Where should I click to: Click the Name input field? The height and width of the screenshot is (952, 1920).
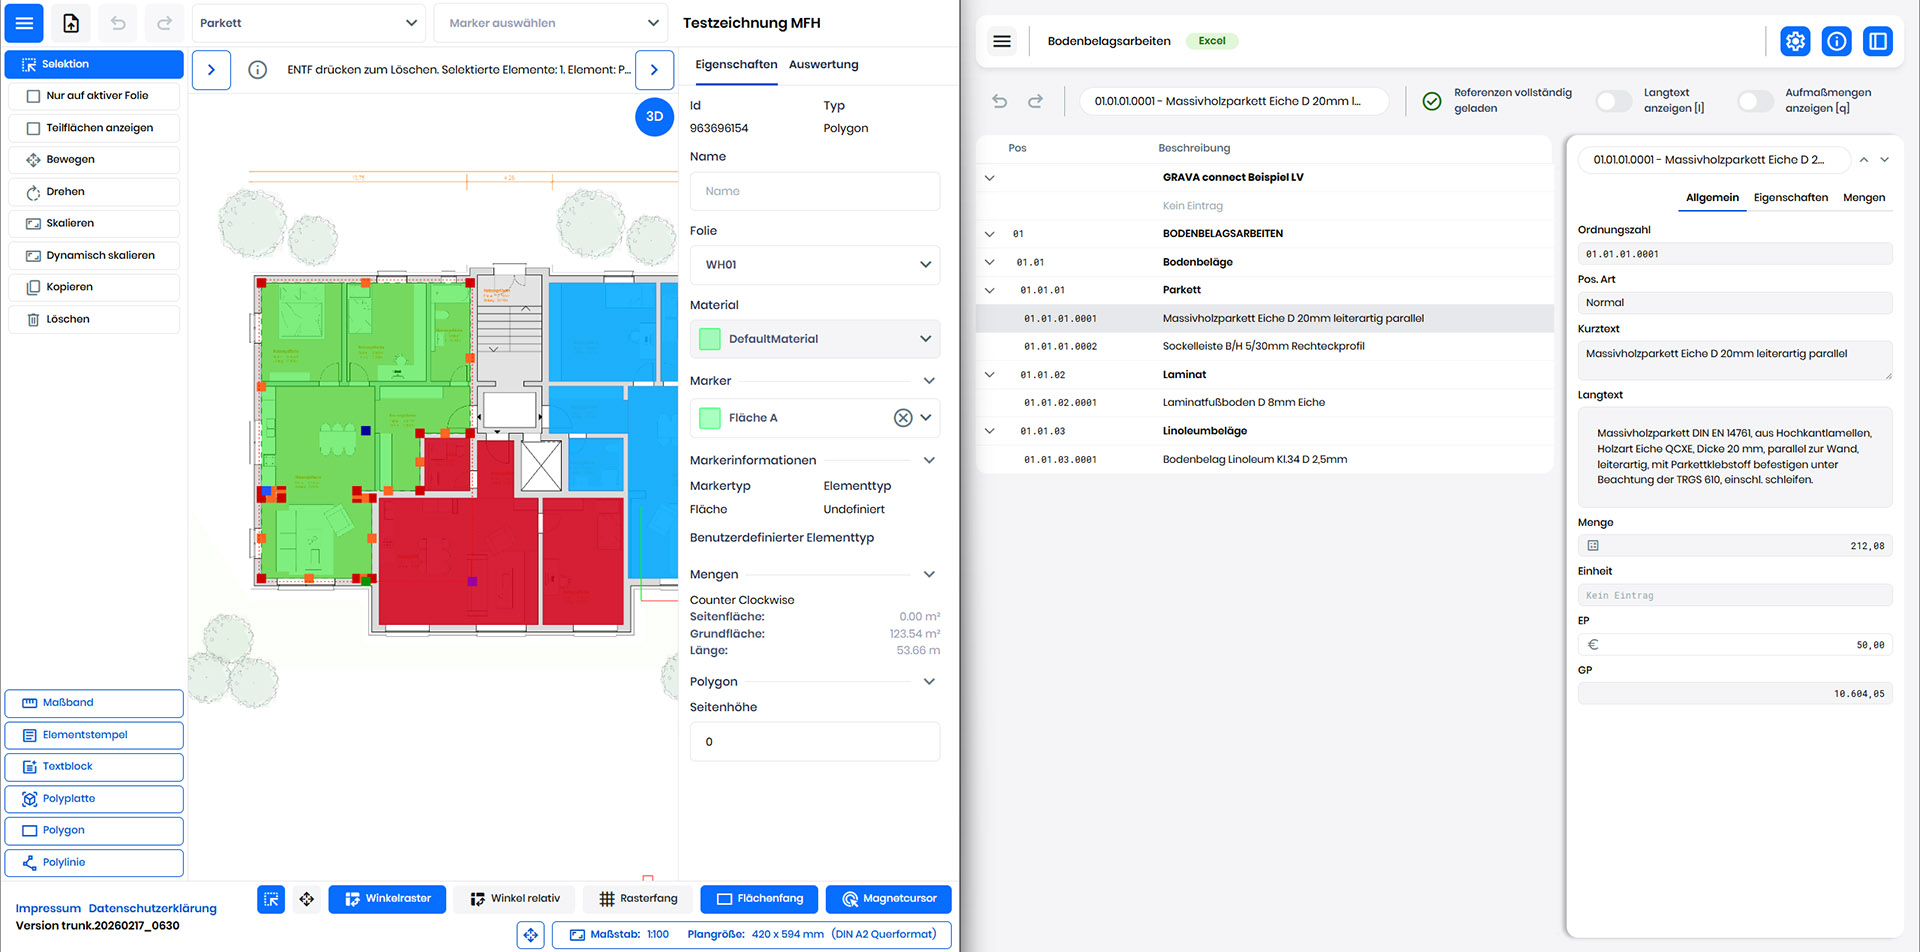[x=815, y=191]
